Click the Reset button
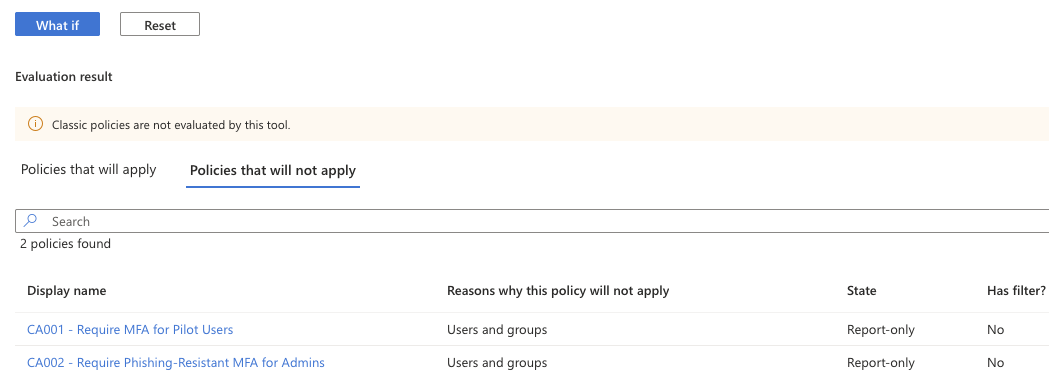The width and height of the screenshot is (1049, 377). [160, 25]
